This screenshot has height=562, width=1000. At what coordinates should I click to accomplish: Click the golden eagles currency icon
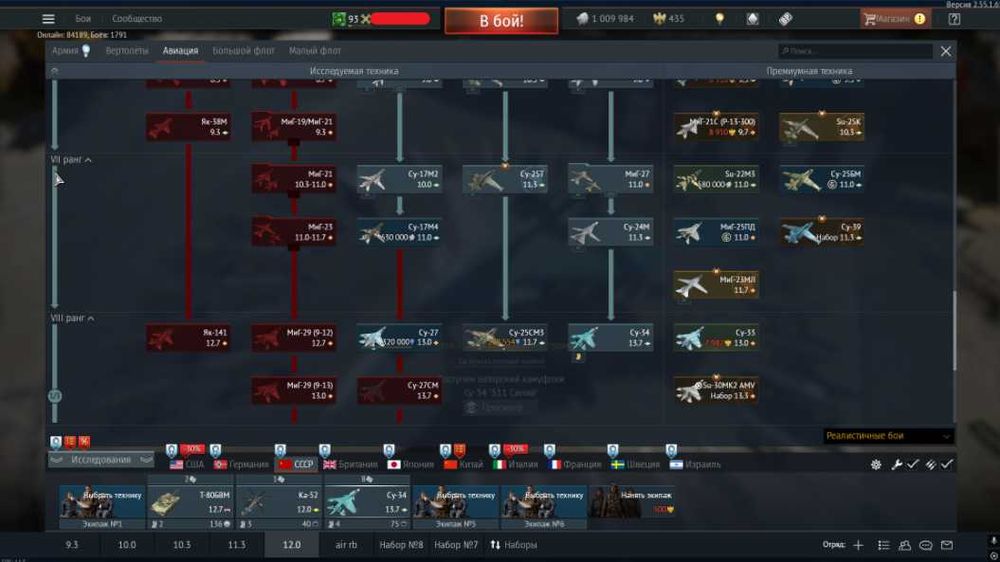(659, 18)
